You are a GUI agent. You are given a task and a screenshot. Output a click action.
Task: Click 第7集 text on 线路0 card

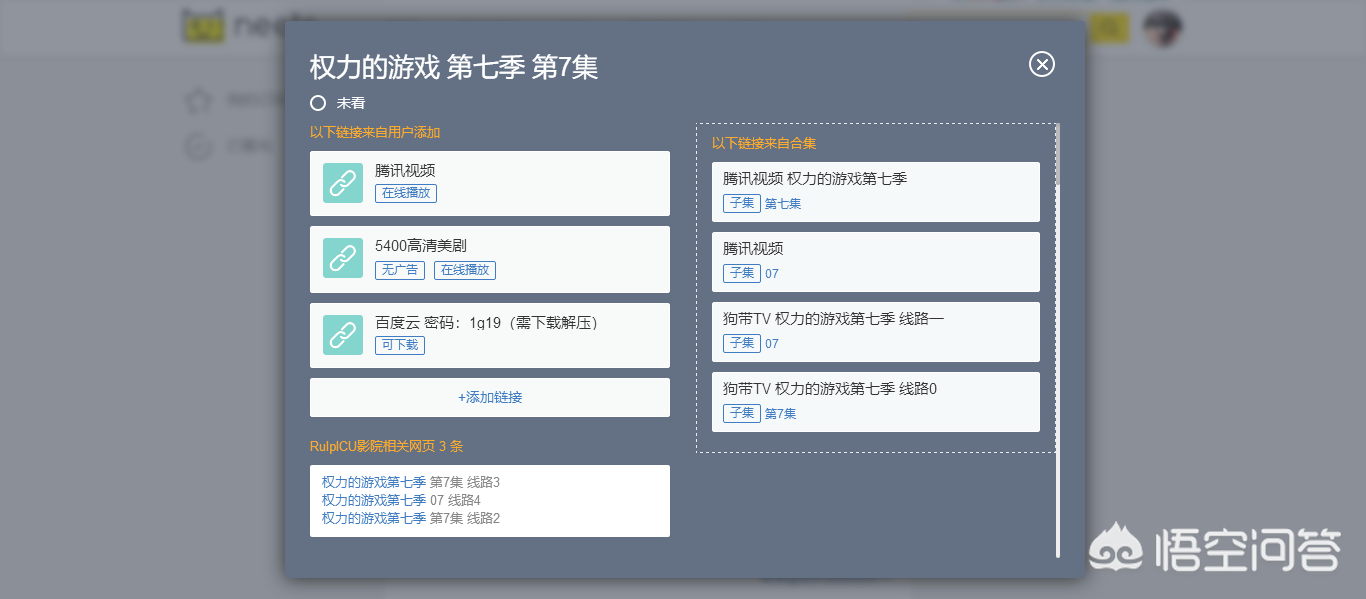(781, 414)
